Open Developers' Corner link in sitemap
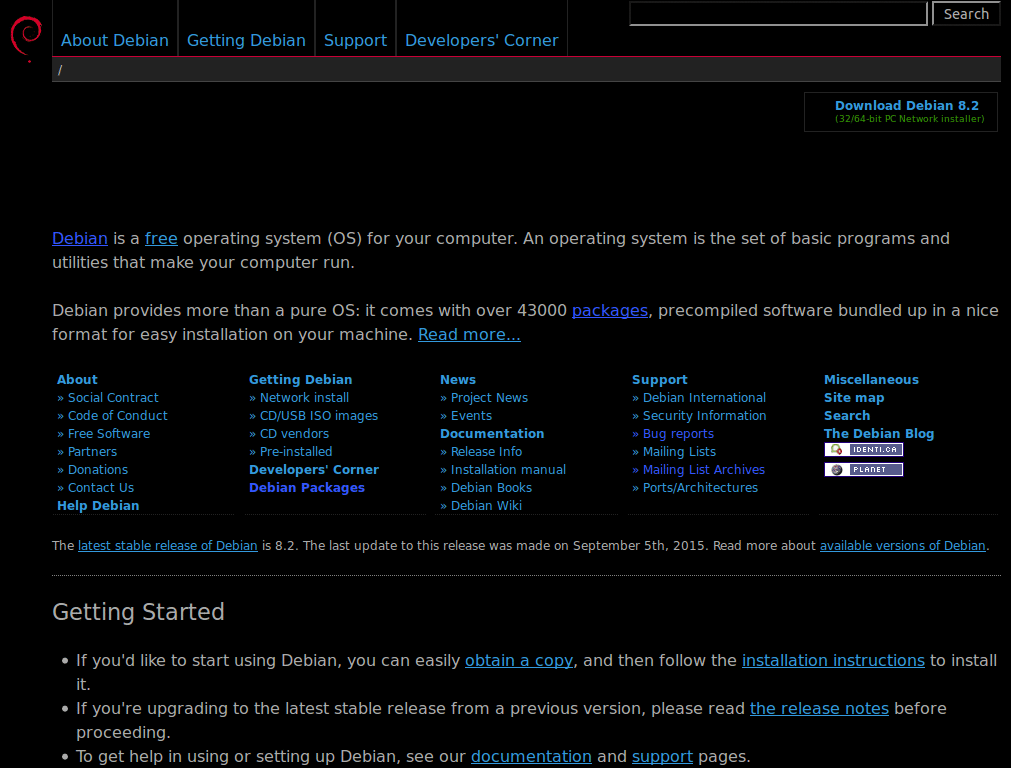The image size is (1024, 768). (x=313, y=470)
